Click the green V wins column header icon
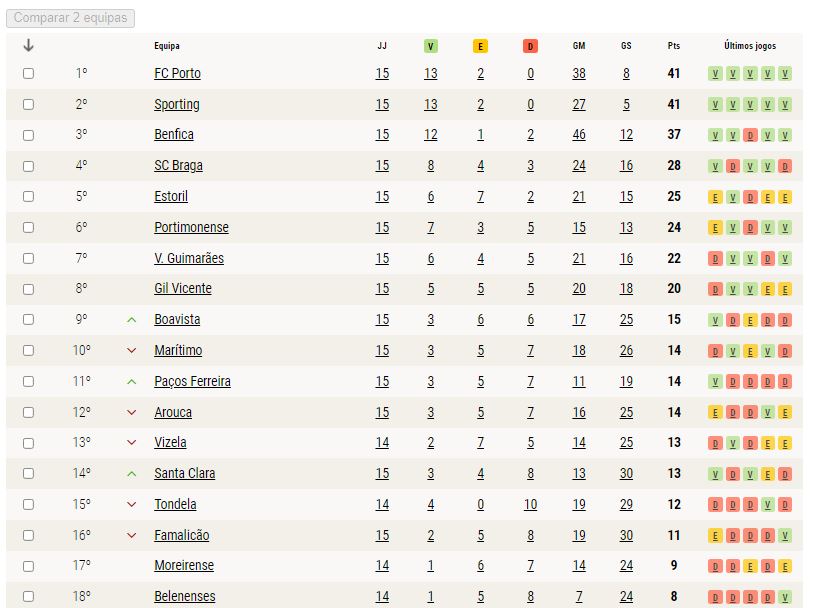 (430, 46)
